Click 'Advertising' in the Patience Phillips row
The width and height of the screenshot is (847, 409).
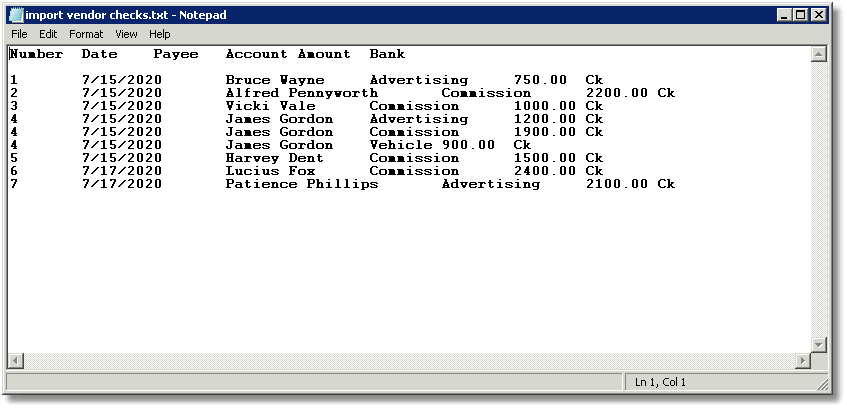[491, 184]
